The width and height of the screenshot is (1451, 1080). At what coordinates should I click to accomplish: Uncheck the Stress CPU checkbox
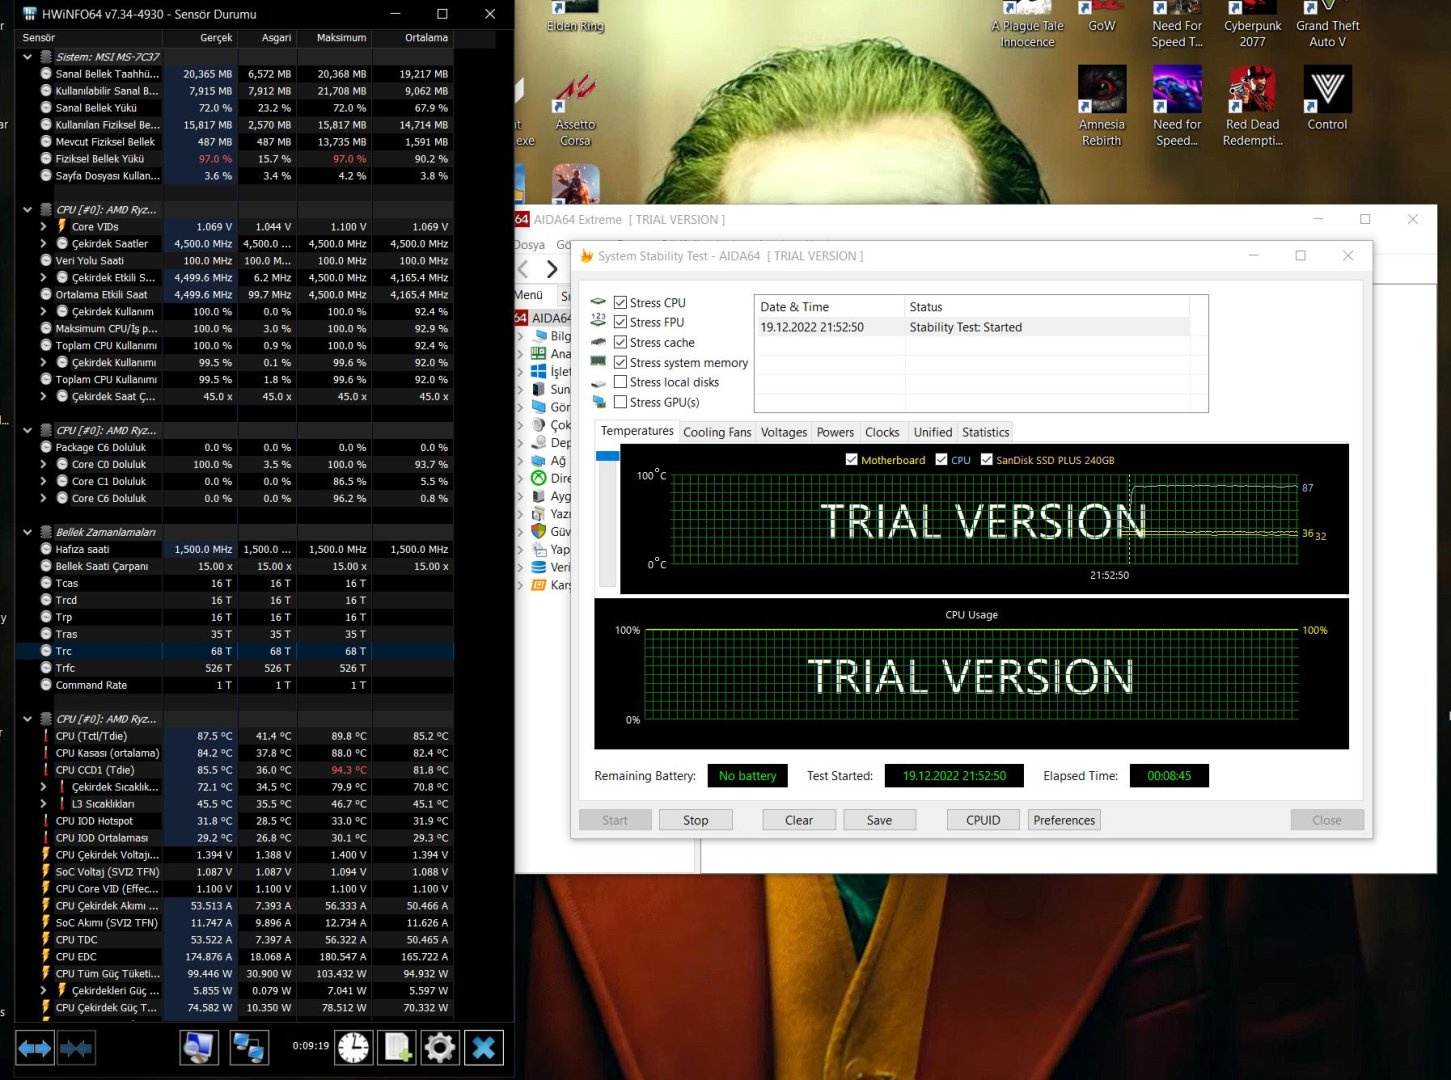click(620, 302)
